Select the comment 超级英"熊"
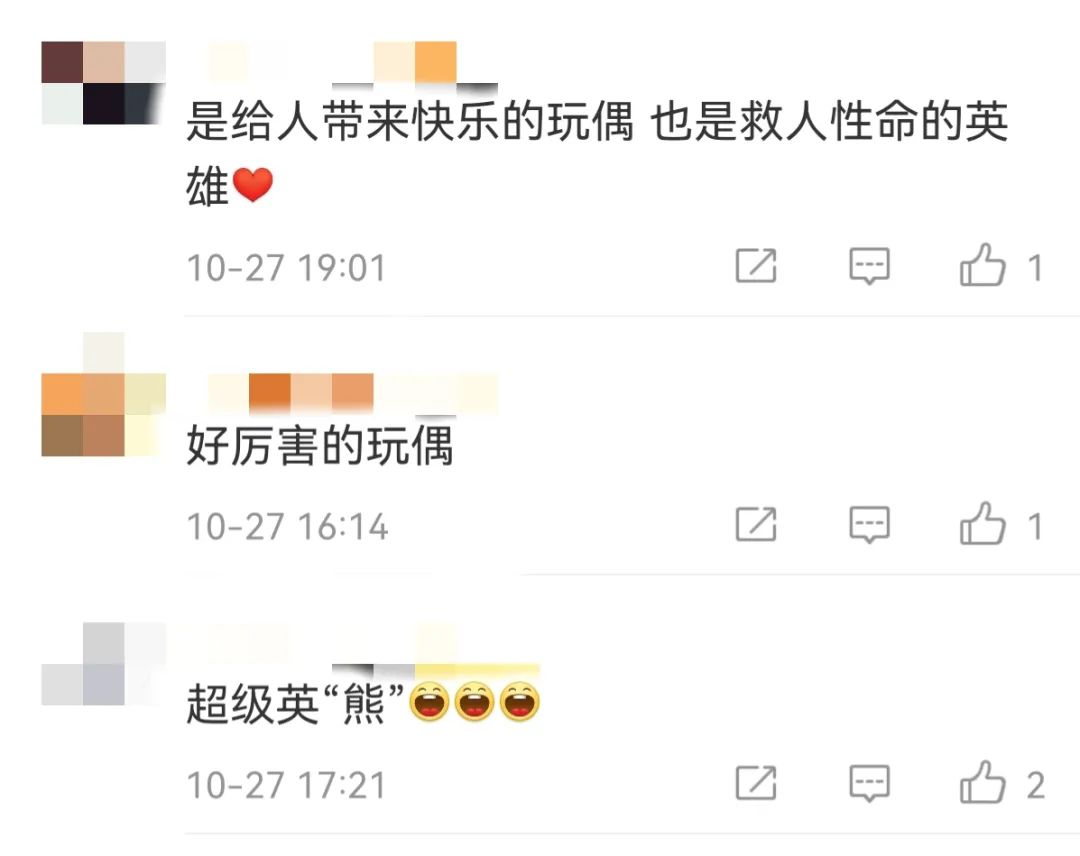This screenshot has height=856, width=1080. pos(363,703)
